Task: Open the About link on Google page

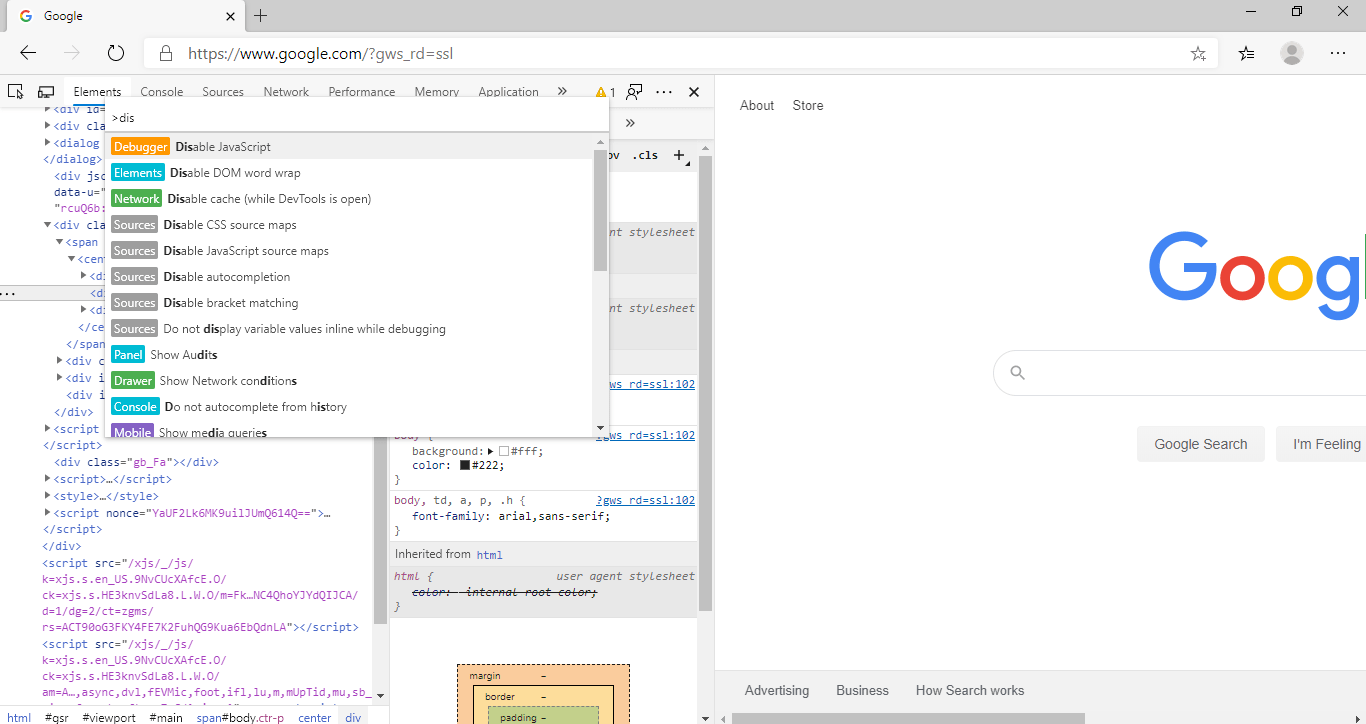Action: (757, 106)
